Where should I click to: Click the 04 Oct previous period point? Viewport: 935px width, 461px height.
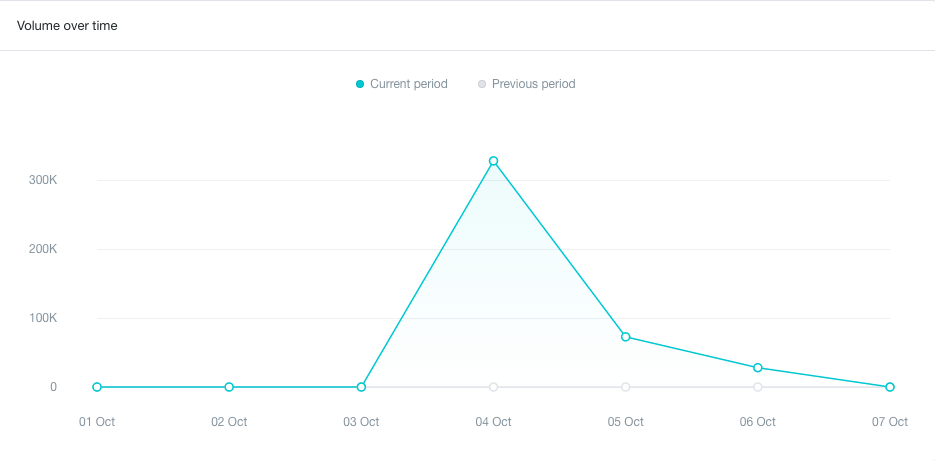tap(493, 387)
